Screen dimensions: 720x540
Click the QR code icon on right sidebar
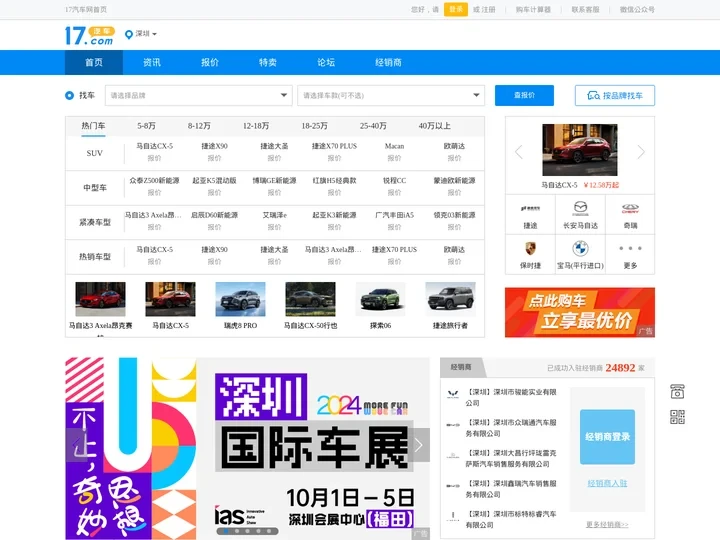tap(677, 417)
